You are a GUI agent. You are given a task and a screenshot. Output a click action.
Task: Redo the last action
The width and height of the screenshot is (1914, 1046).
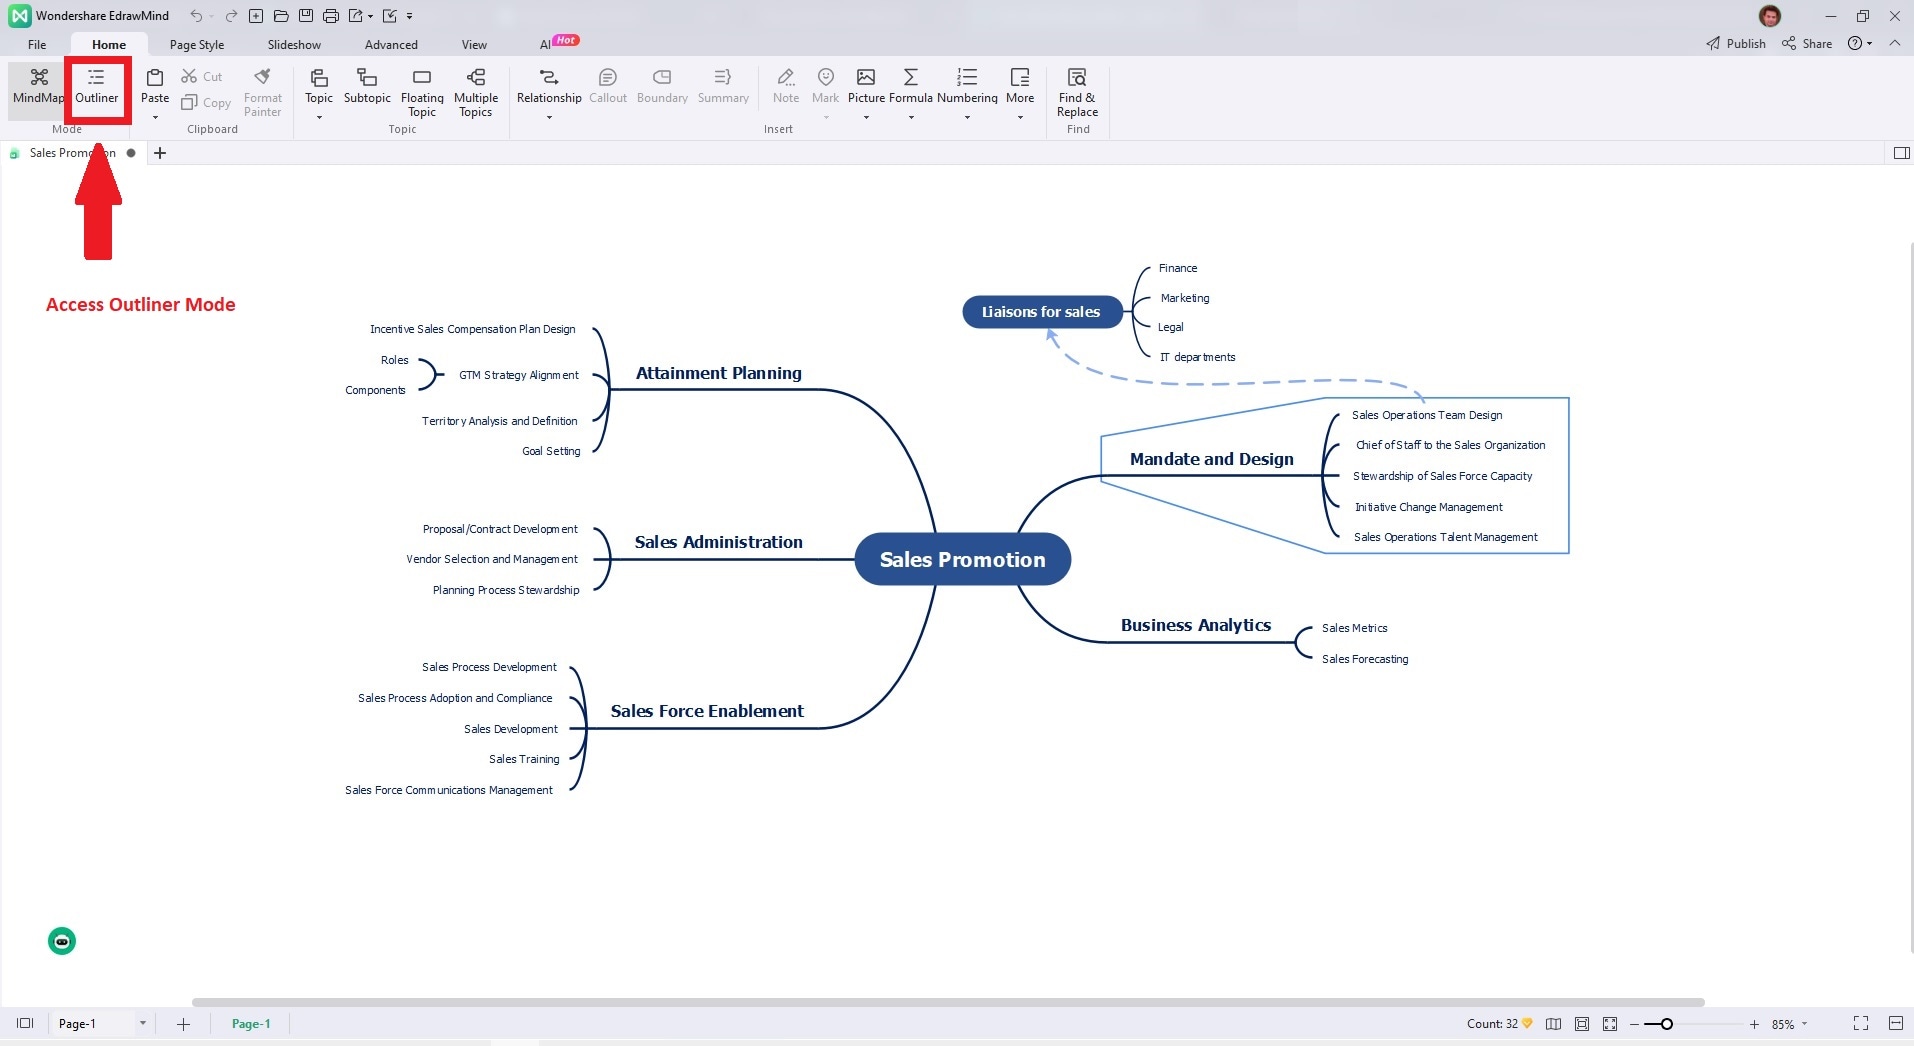pyautogui.click(x=231, y=16)
